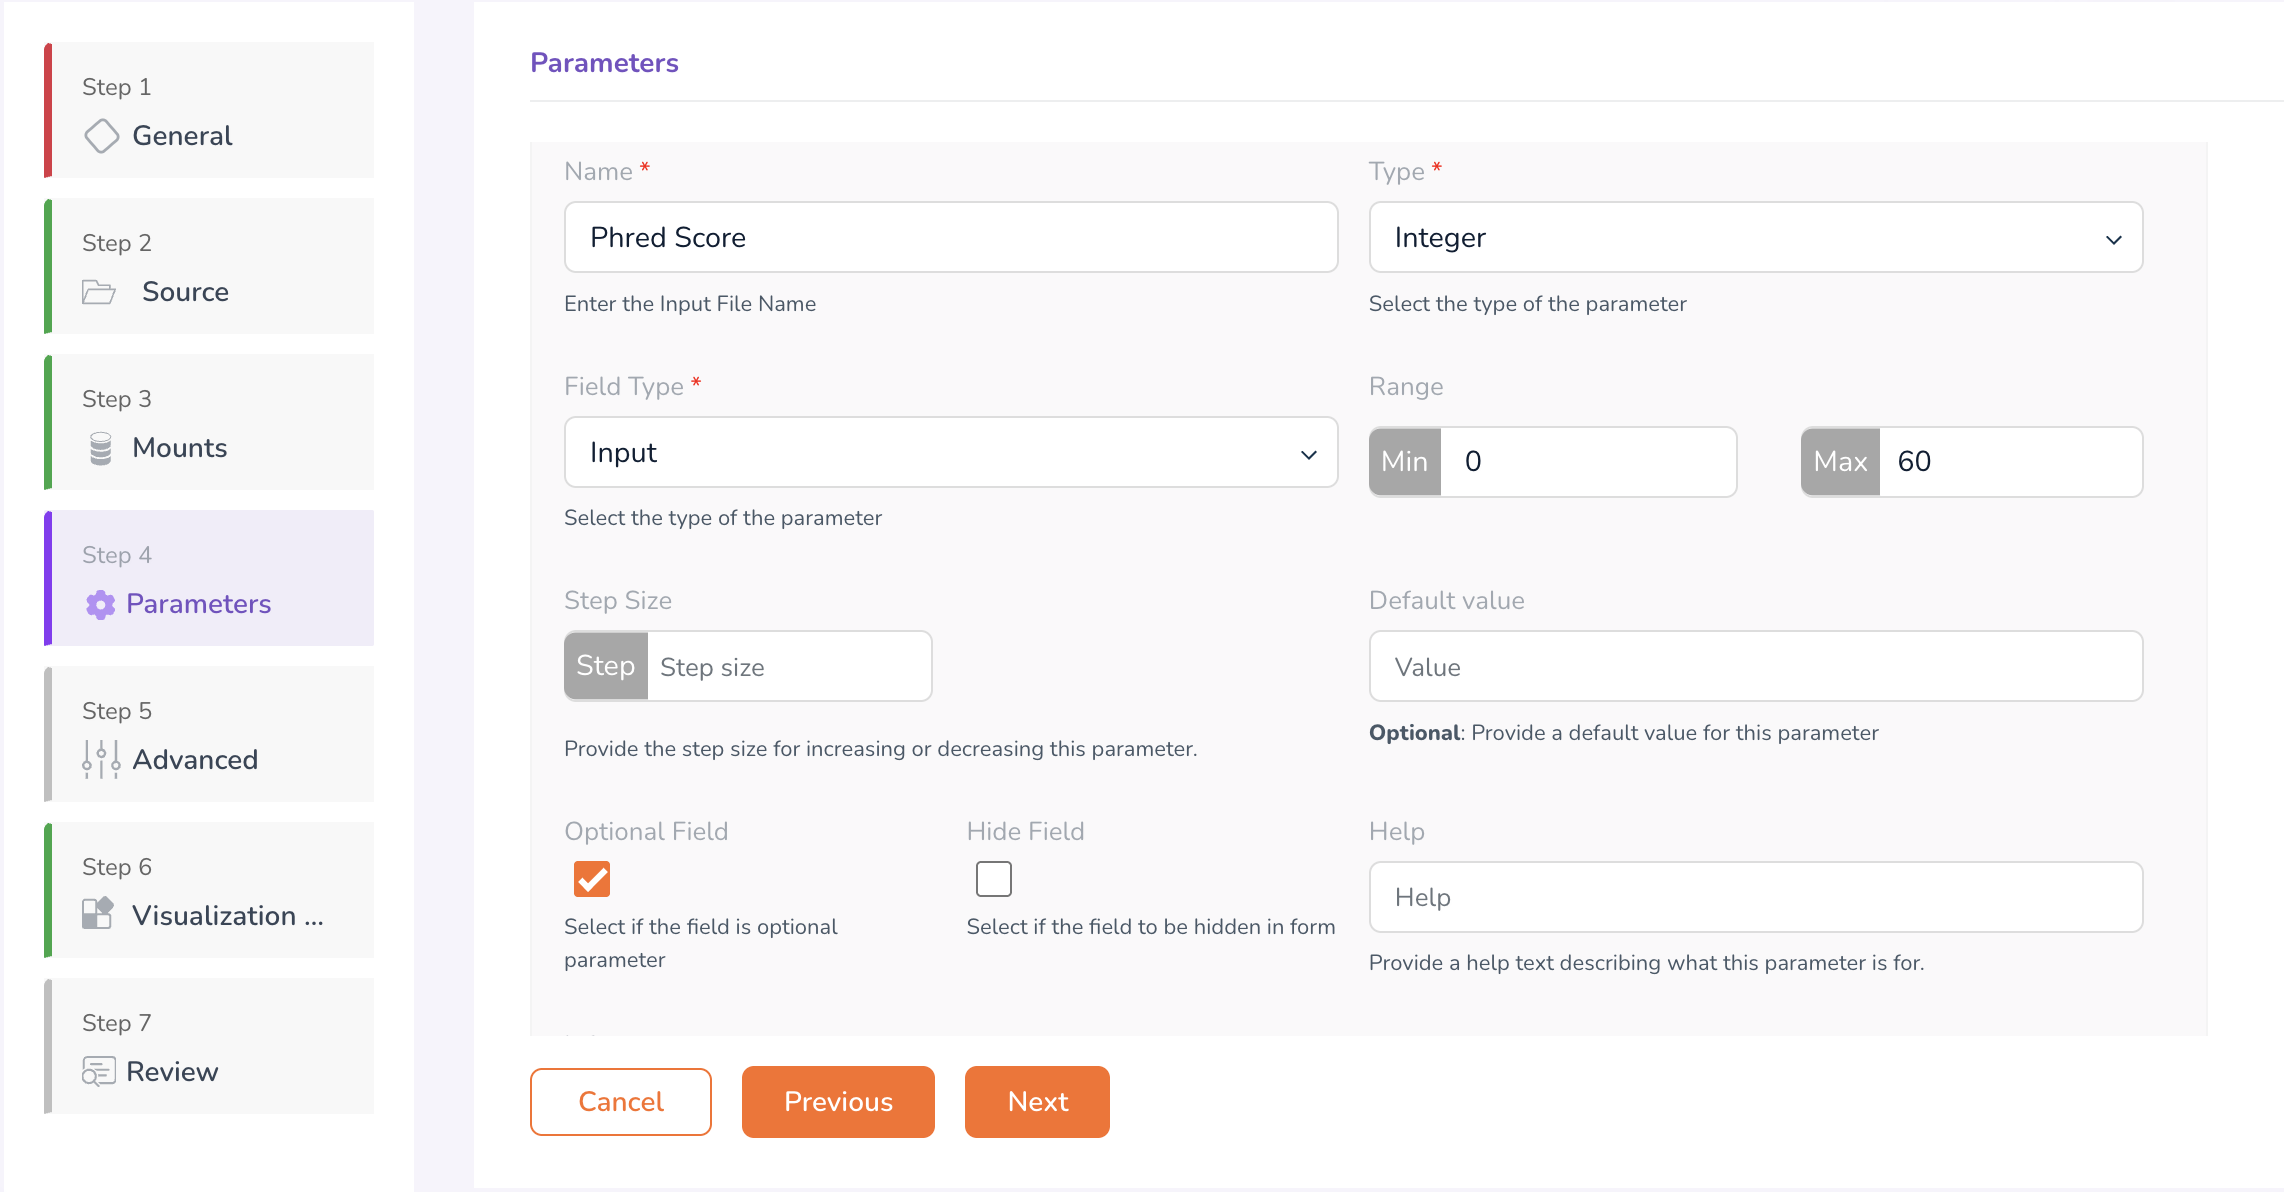Enable the Hide Field checkbox
This screenshot has height=1192, width=2284.
point(993,879)
